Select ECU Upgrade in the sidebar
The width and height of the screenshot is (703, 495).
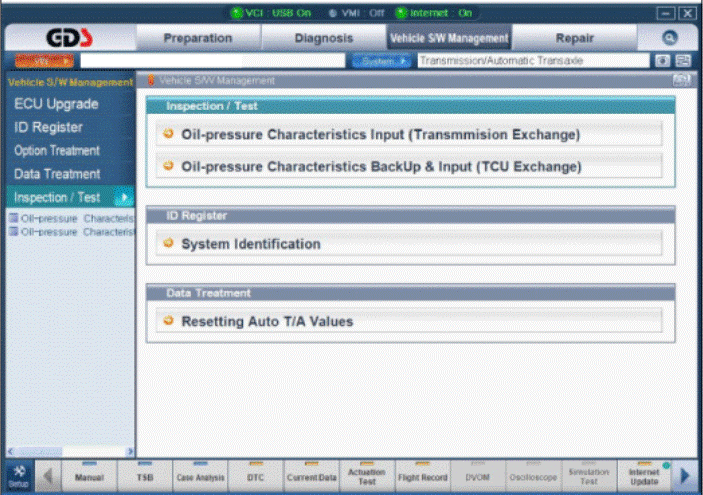click(56, 104)
